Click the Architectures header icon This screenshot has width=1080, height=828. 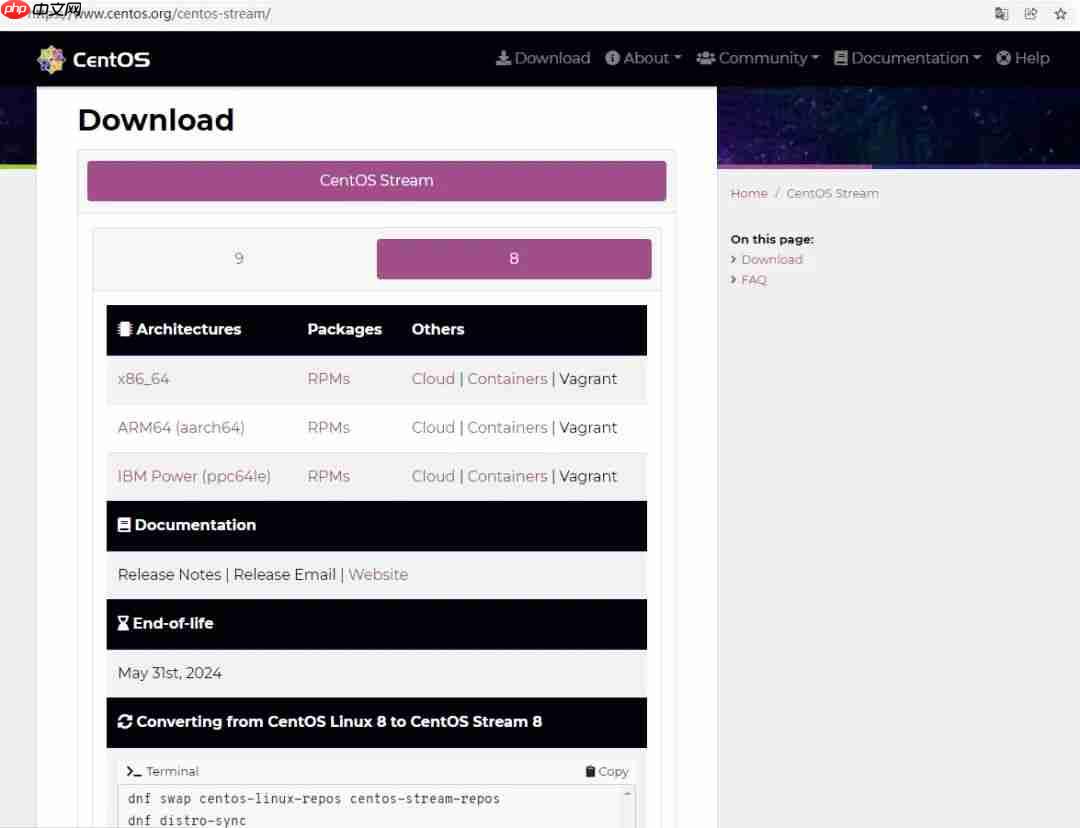coord(125,329)
